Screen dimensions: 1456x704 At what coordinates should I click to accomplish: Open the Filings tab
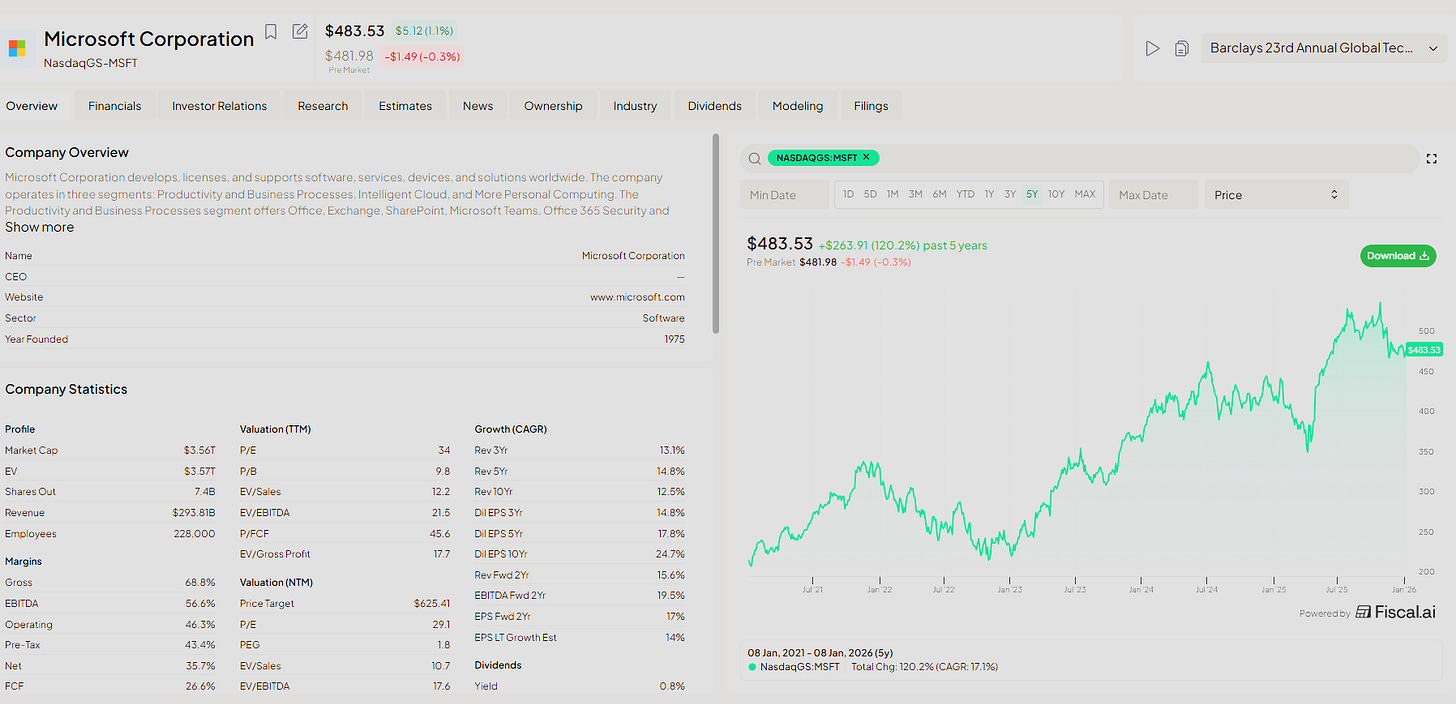(872, 106)
